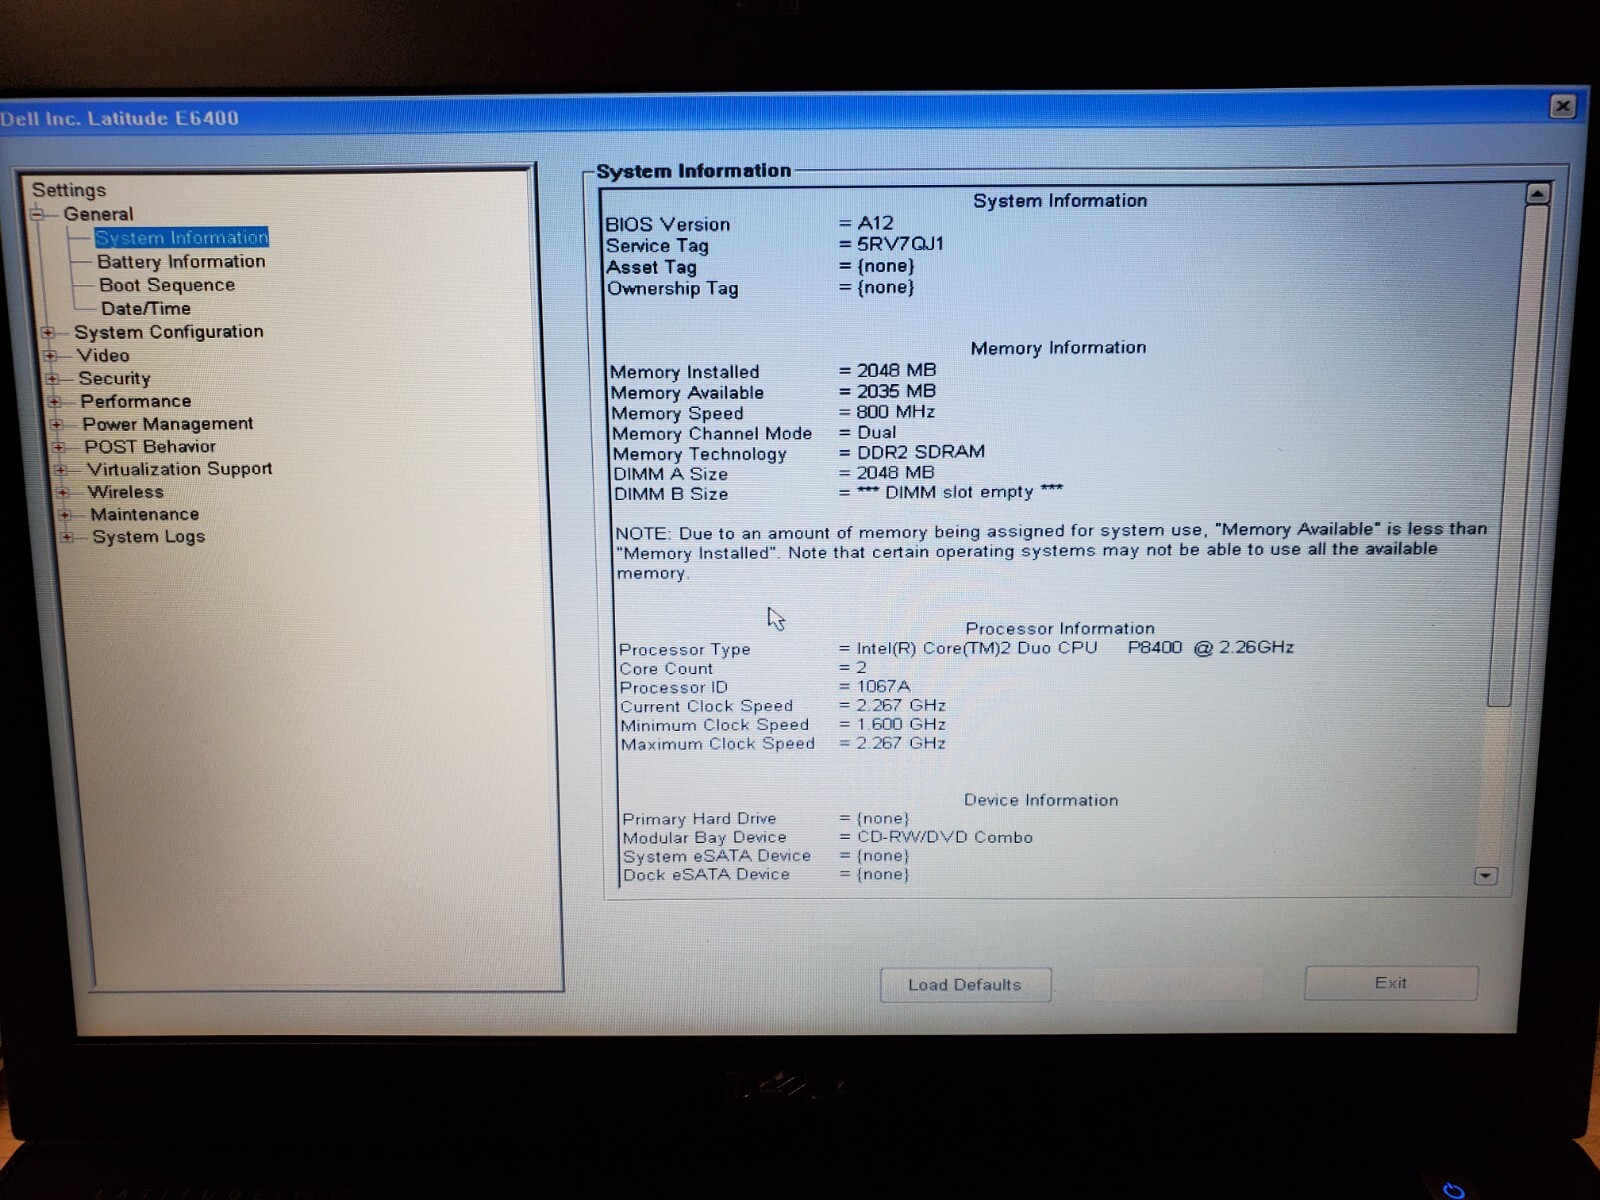The width and height of the screenshot is (1600, 1200).
Task: Click the Dell Inc. Latitude E6400 title
Action: 119,118
